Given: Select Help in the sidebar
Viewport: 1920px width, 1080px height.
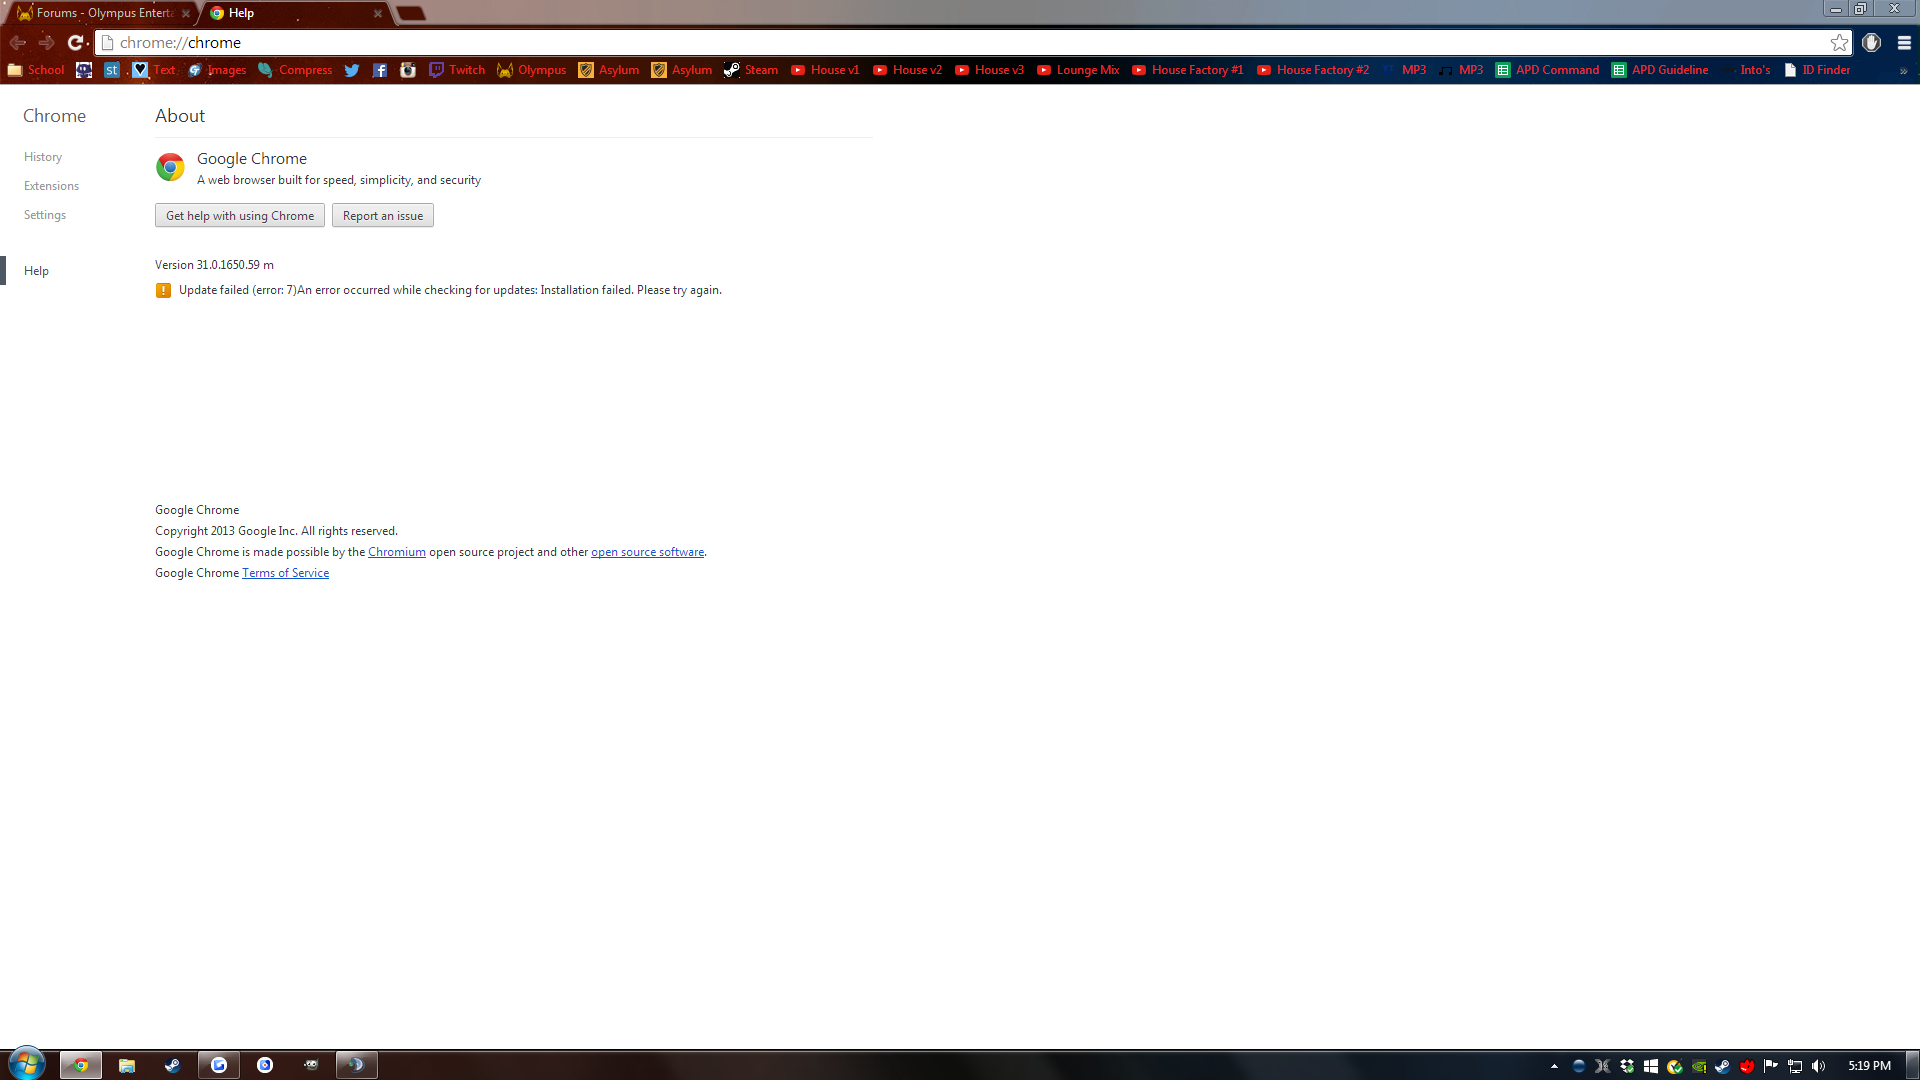Looking at the screenshot, I should tap(36, 271).
